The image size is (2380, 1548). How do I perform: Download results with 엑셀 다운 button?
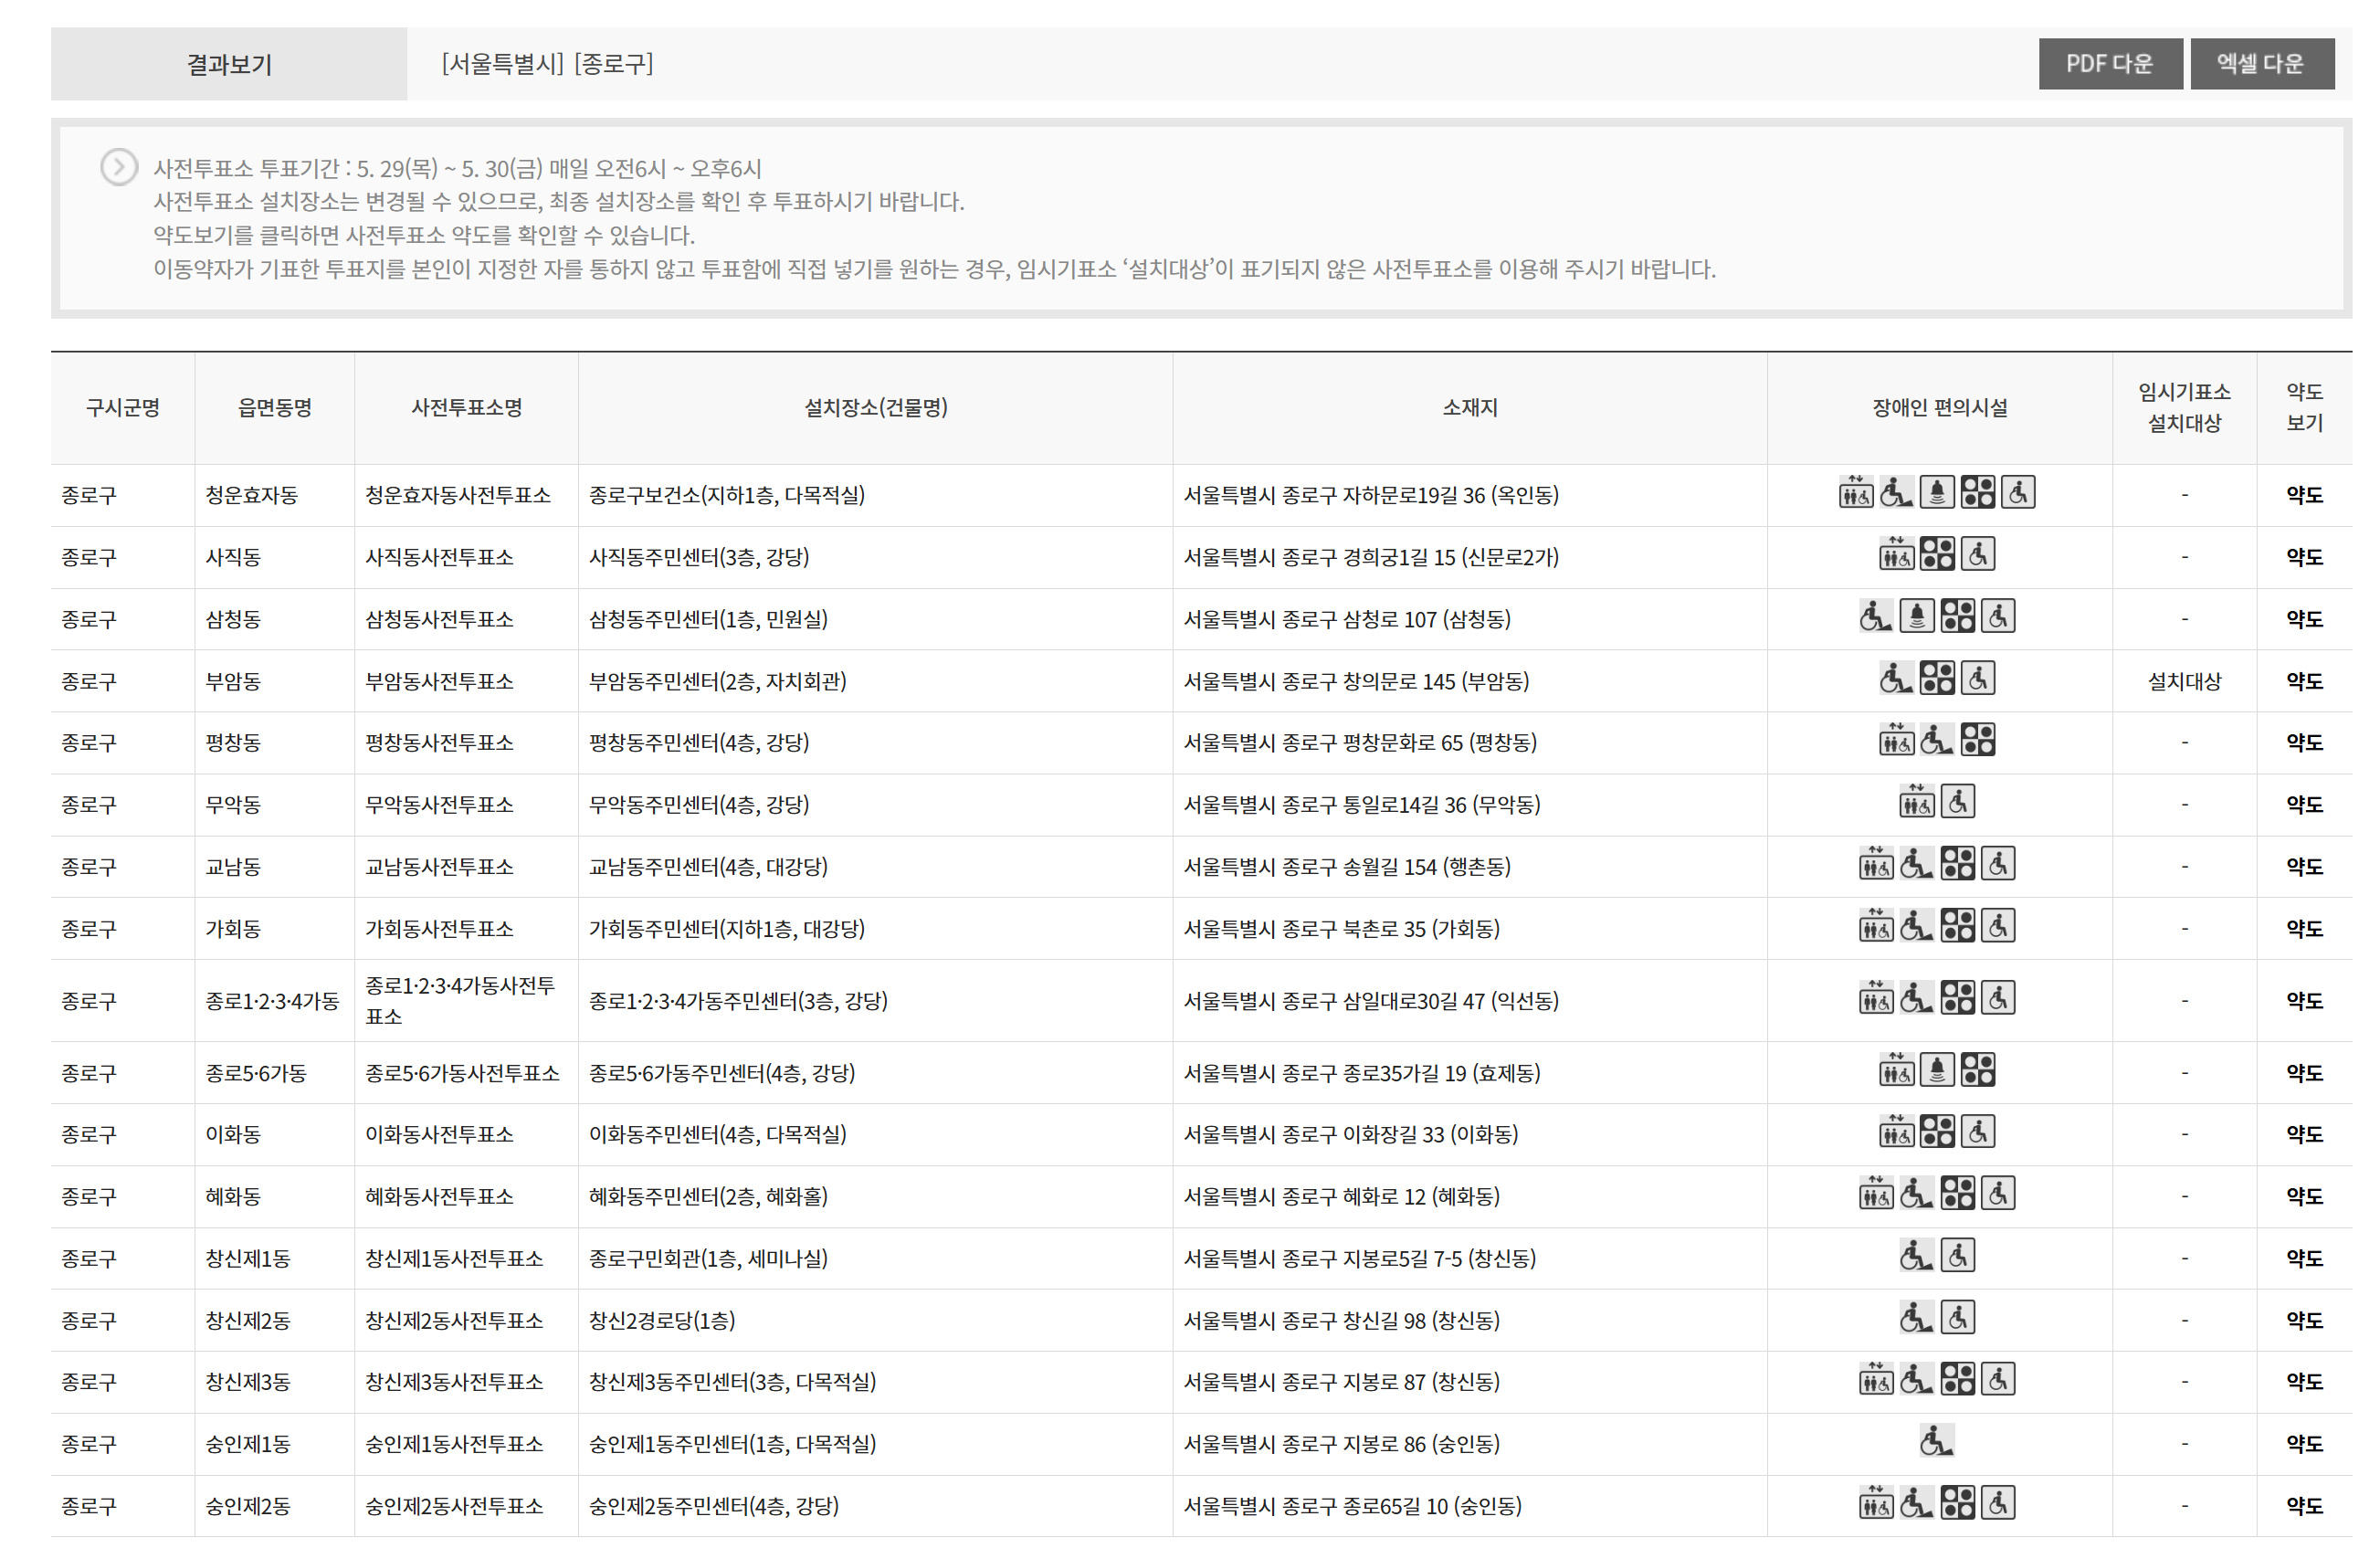2262,64
